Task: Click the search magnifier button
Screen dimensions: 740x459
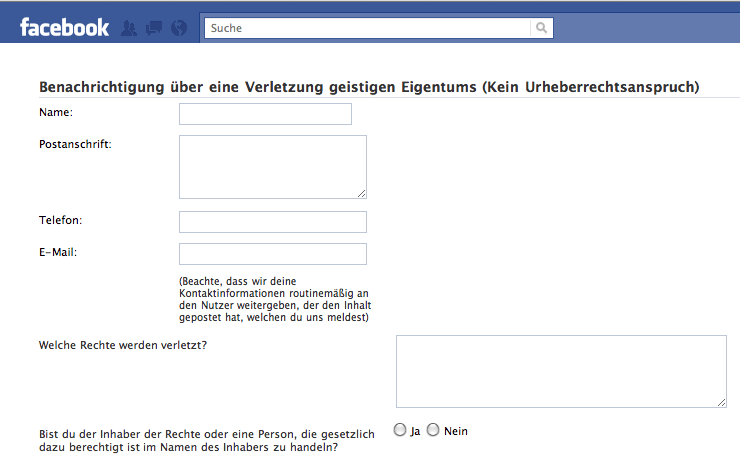Action: coord(542,28)
